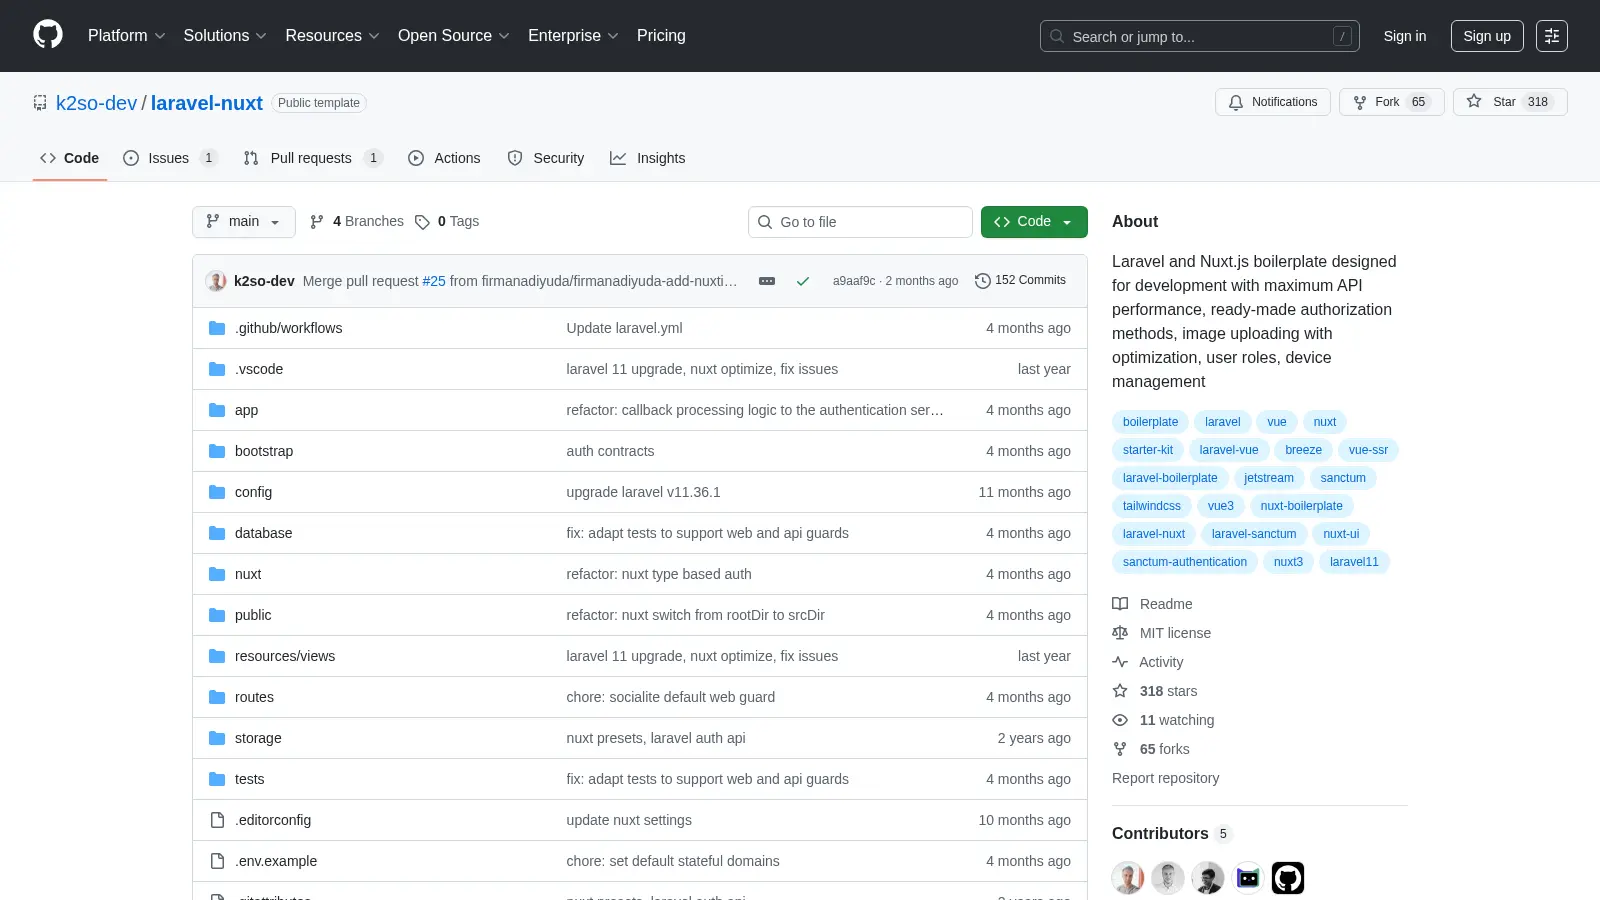Expand the Resources menu
Screen dimensions: 1600x900
(x=332, y=36)
